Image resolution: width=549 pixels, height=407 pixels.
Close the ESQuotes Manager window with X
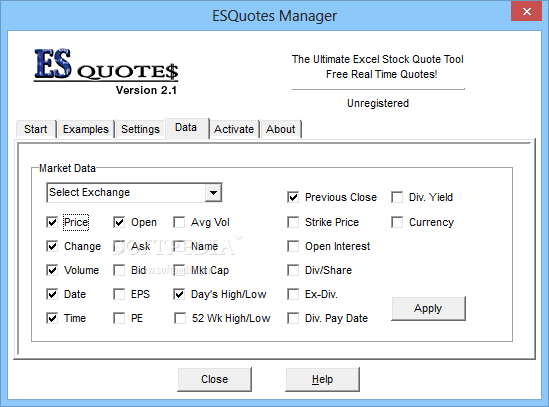point(527,11)
